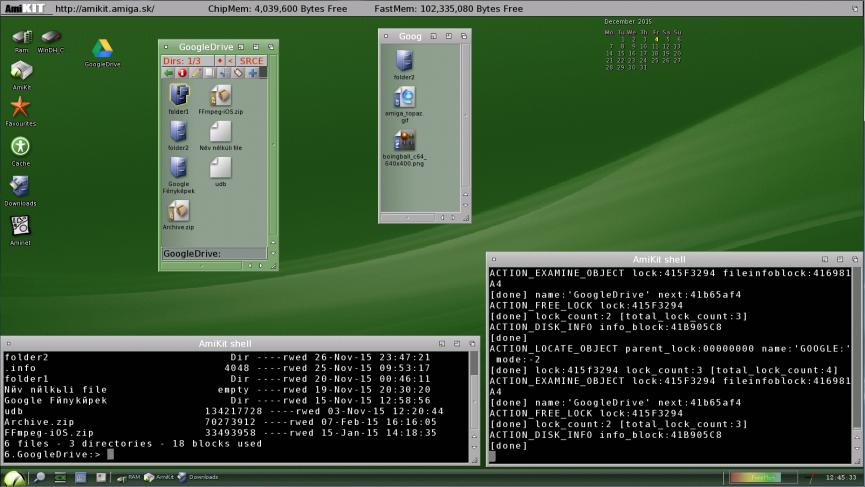Toggle the SRCE source button
The image size is (865, 487).
pos(252,61)
